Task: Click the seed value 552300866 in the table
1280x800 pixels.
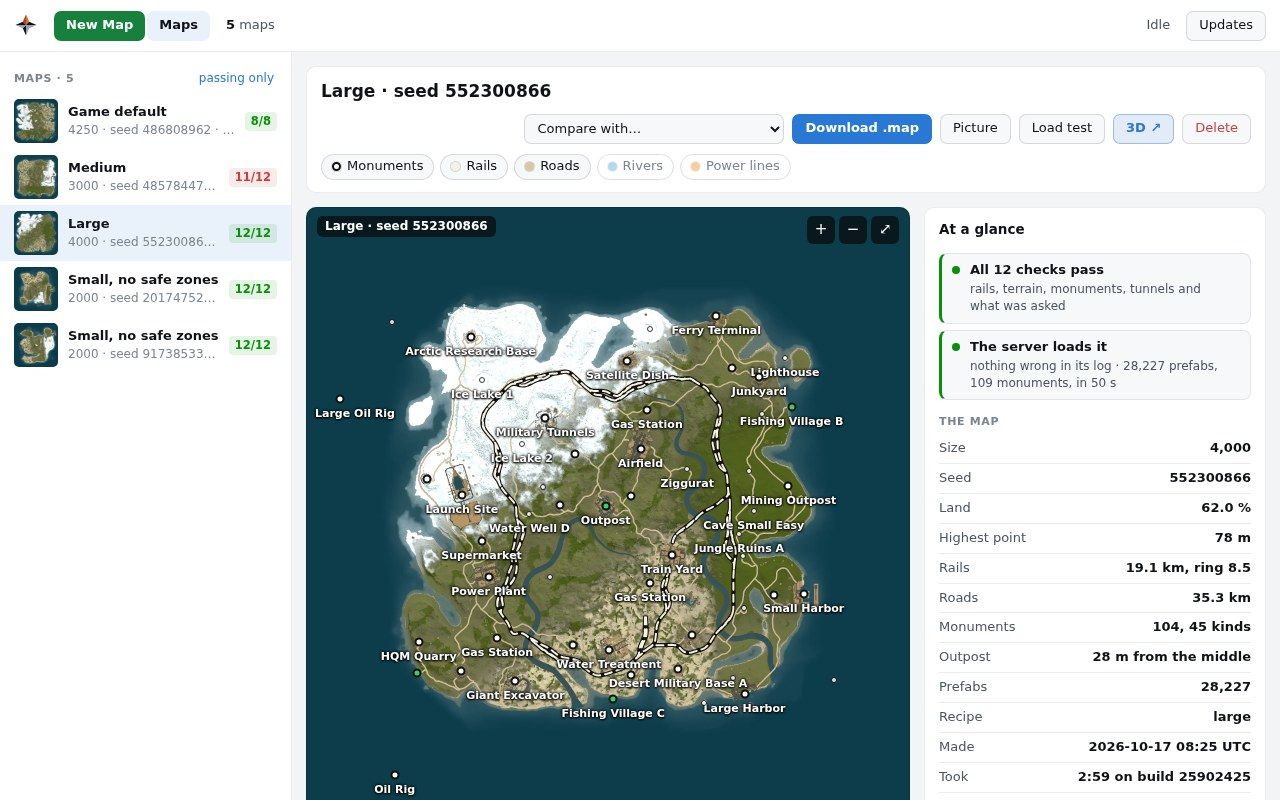Action: click(1210, 478)
